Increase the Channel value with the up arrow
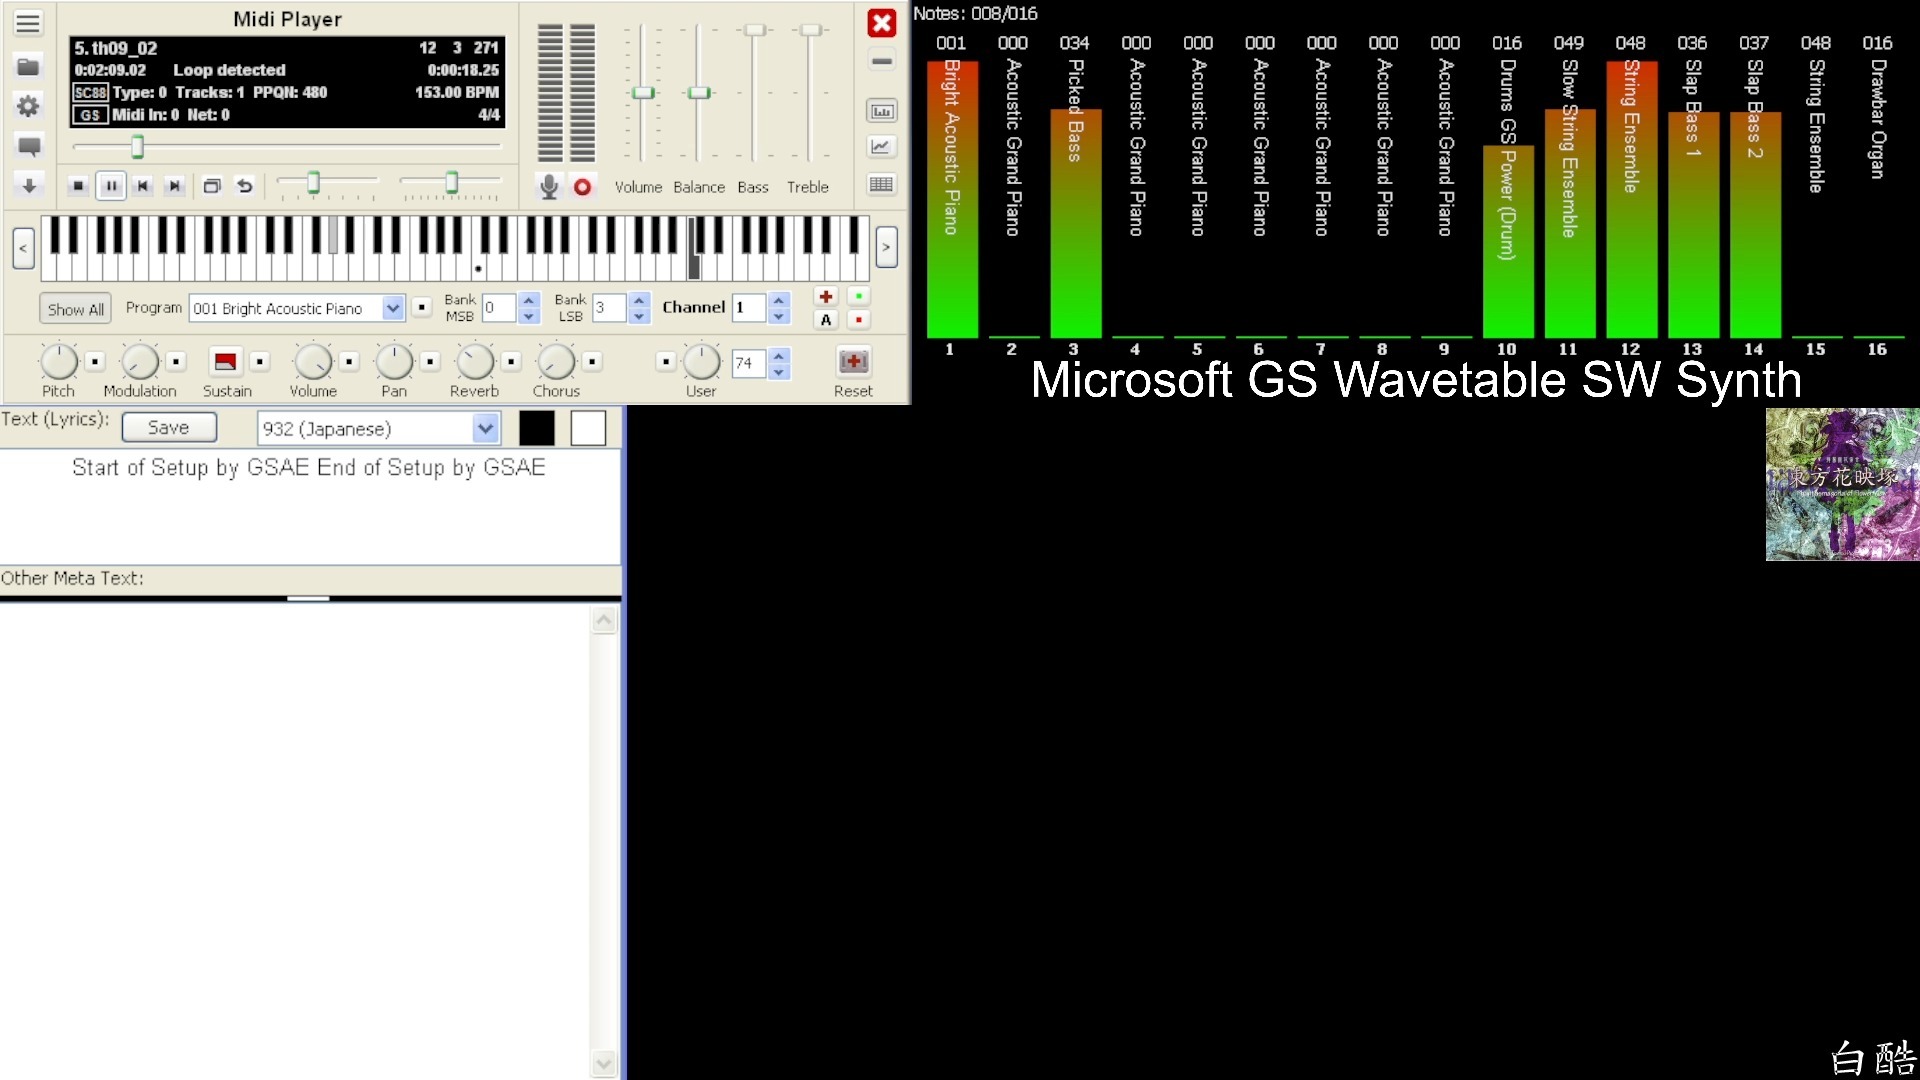Image resolution: width=1920 pixels, height=1080 pixels. 778,301
